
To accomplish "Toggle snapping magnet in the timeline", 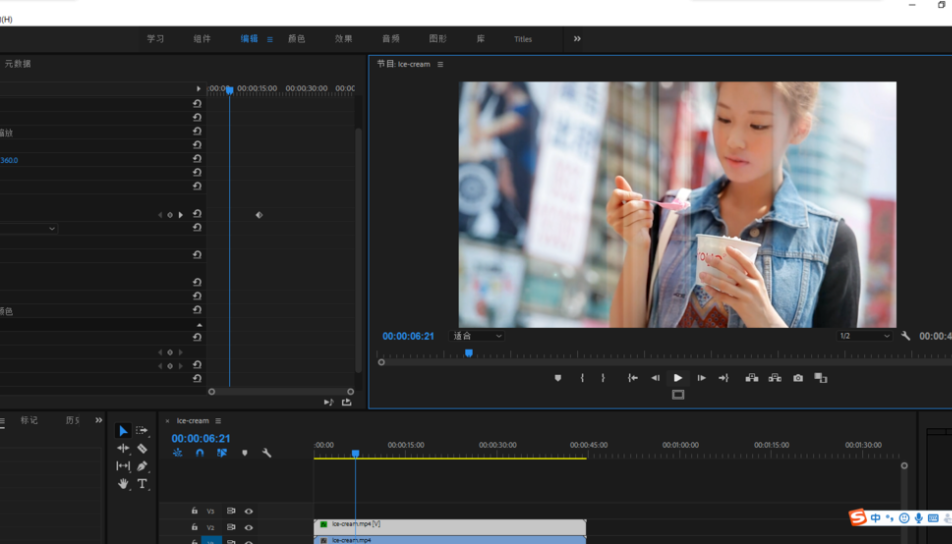I will 200,453.
